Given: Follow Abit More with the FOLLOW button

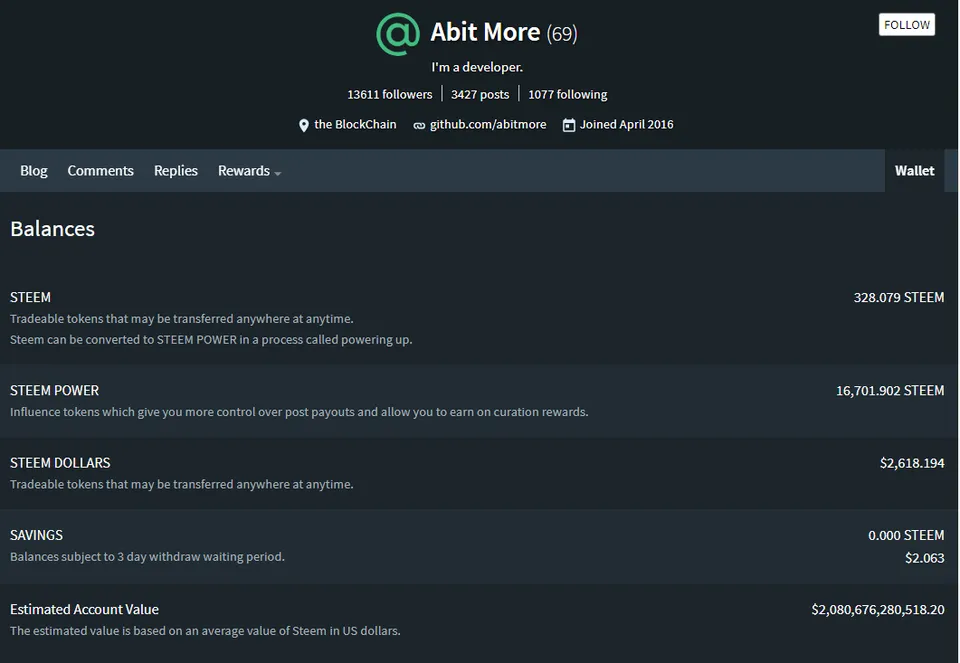Looking at the screenshot, I should tap(907, 24).
